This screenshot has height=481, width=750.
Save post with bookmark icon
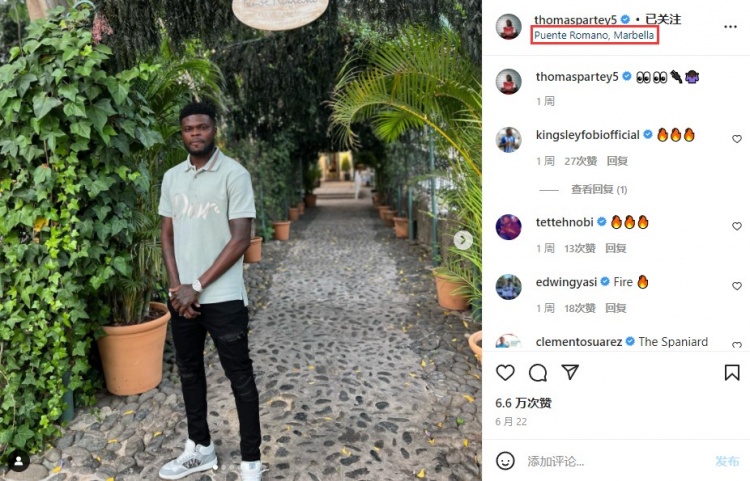pyautogui.click(x=732, y=373)
